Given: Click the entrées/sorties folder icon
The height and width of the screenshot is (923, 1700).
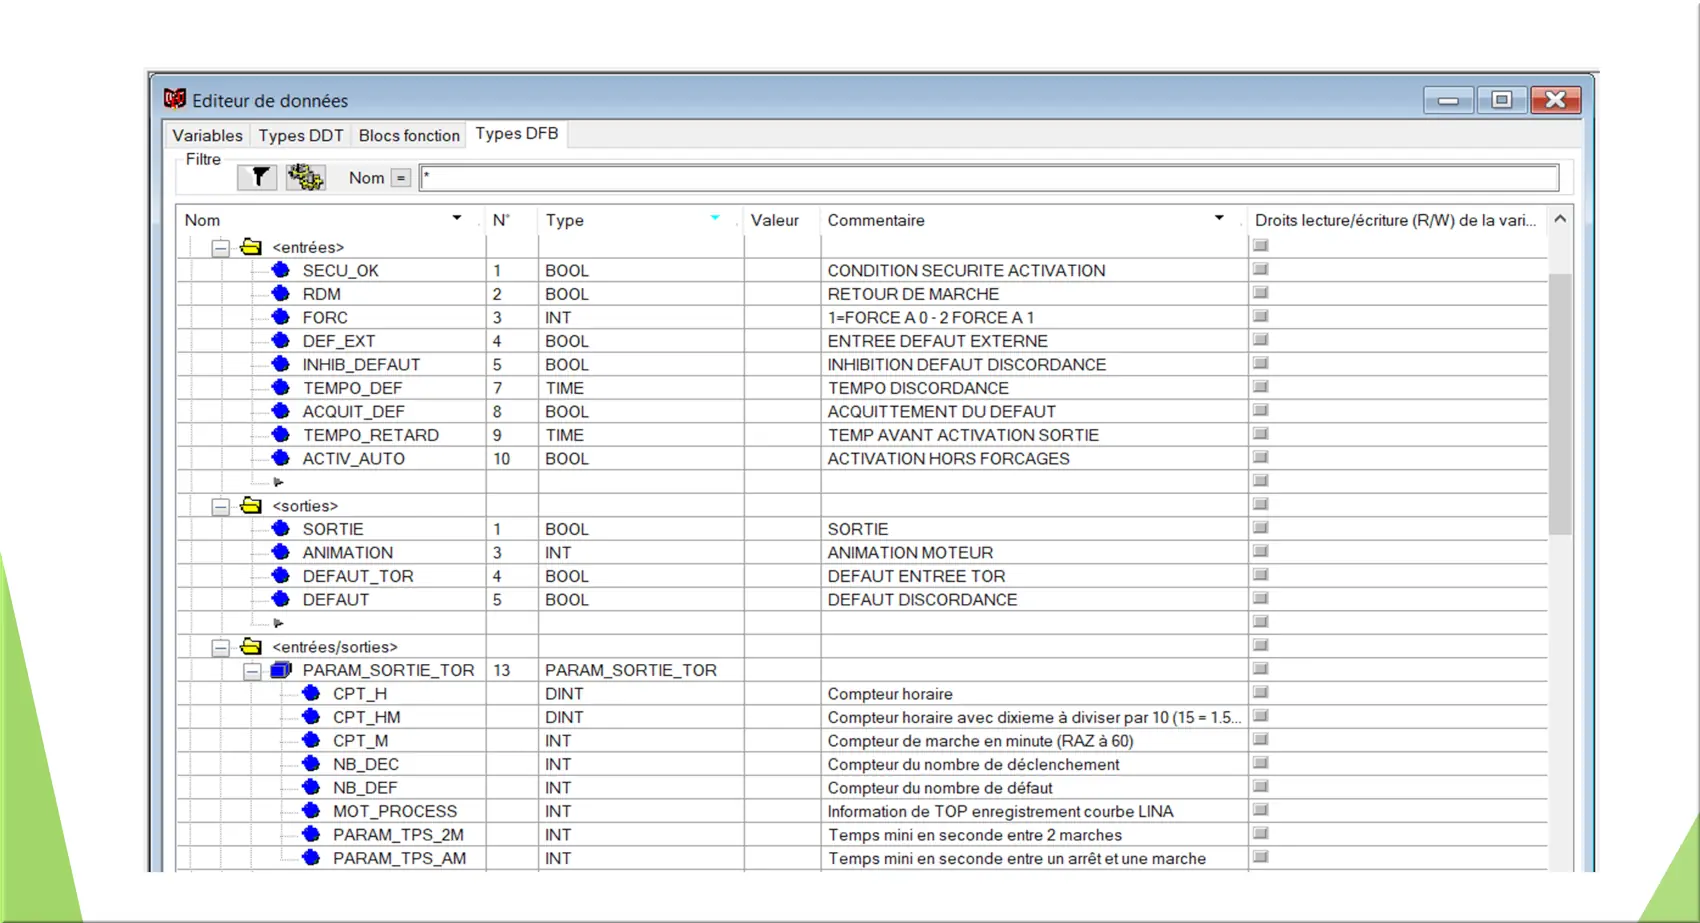Looking at the screenshot, I should tap(251, 646).
